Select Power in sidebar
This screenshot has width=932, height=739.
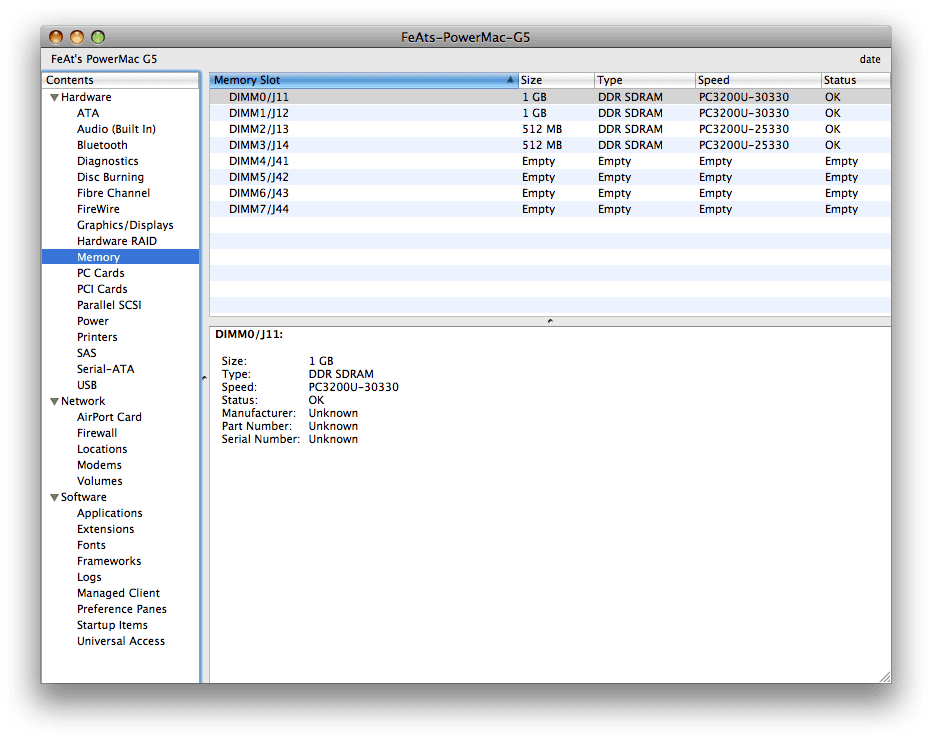click(93, 321)
